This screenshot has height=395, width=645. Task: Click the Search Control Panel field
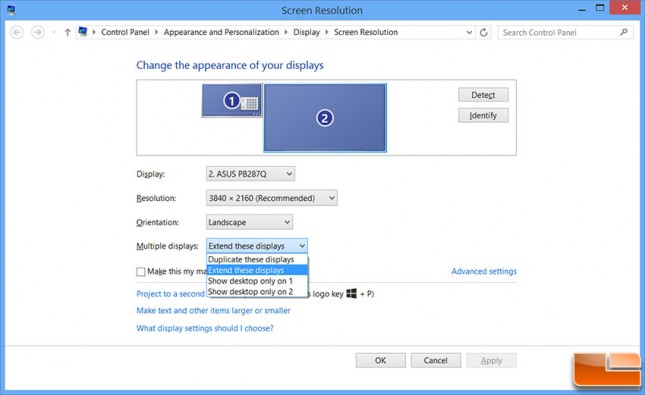coord(566,32)
